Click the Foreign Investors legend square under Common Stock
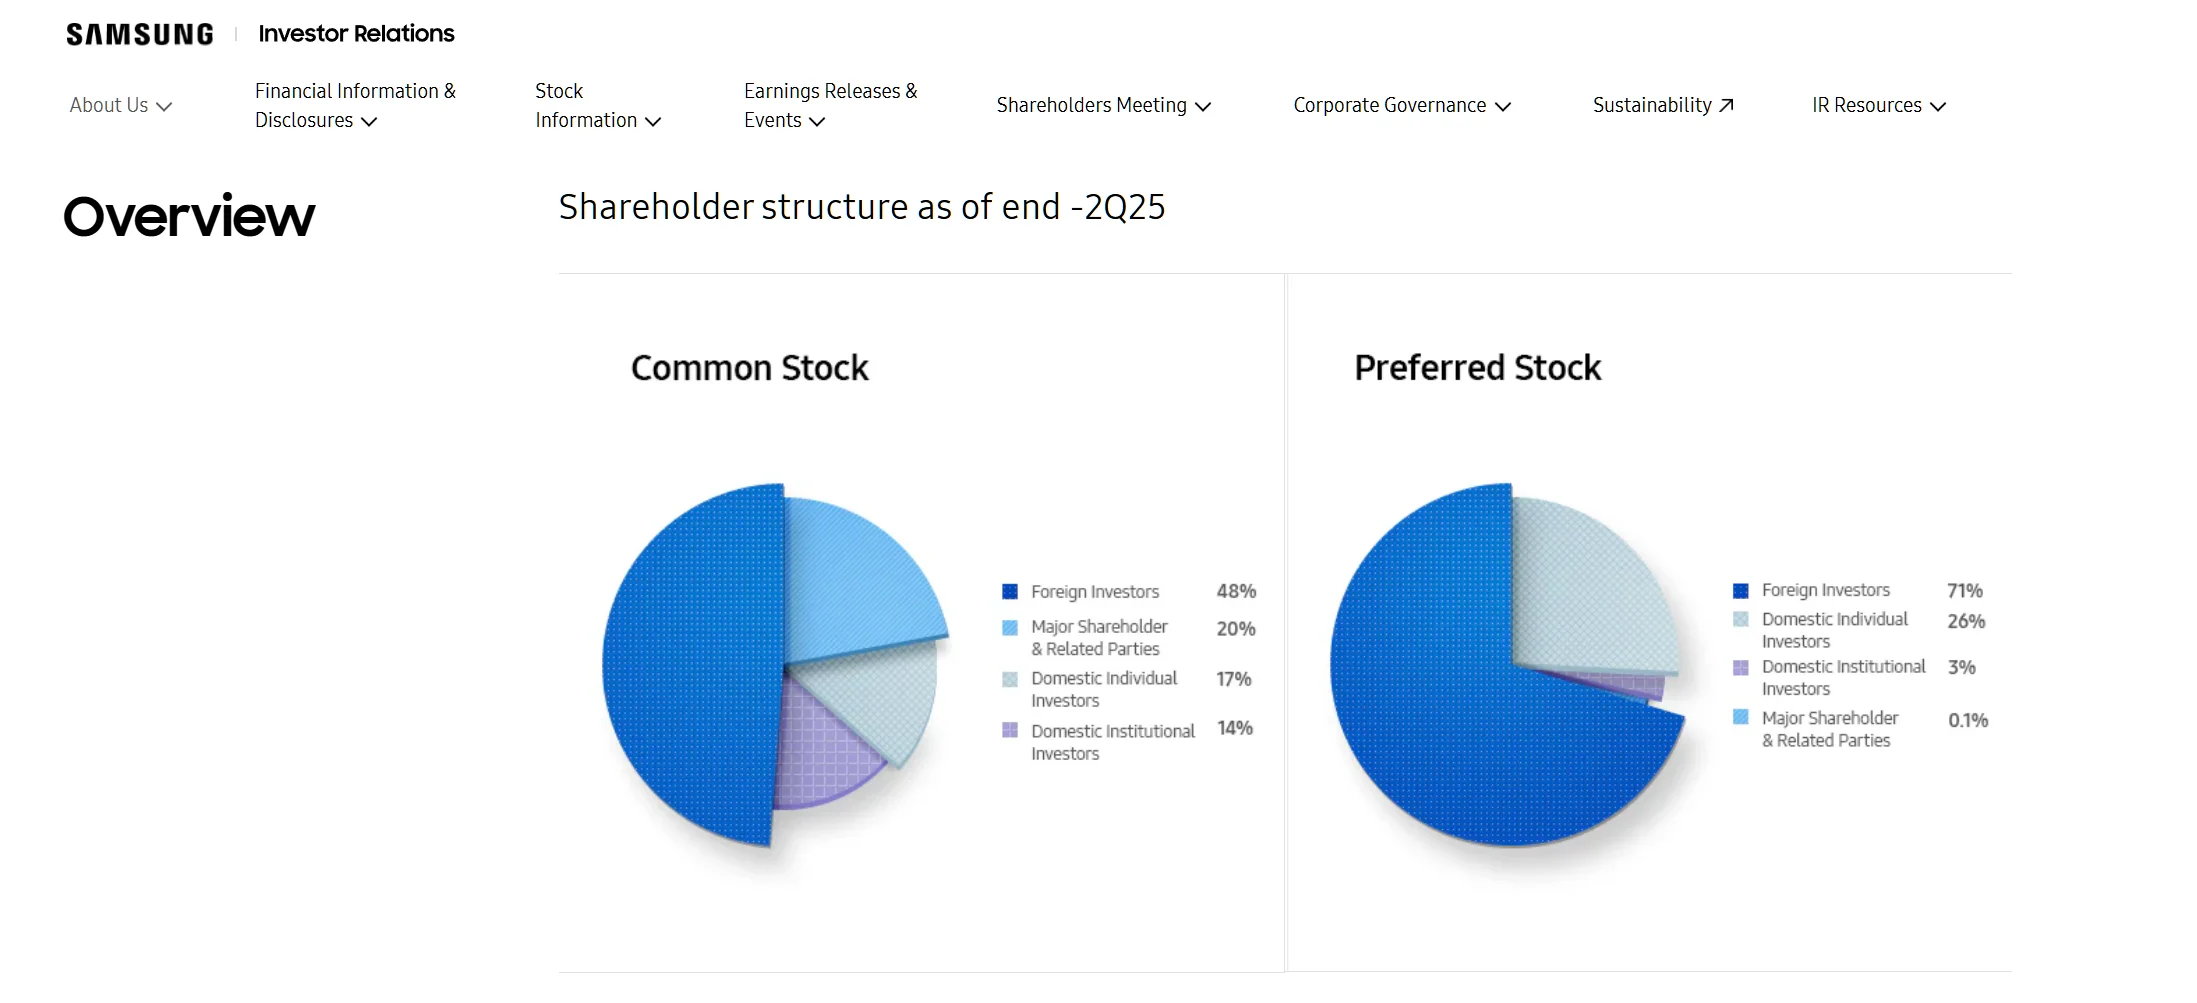Viewport: 2197px width, 1003px height. click(1009, 592)
